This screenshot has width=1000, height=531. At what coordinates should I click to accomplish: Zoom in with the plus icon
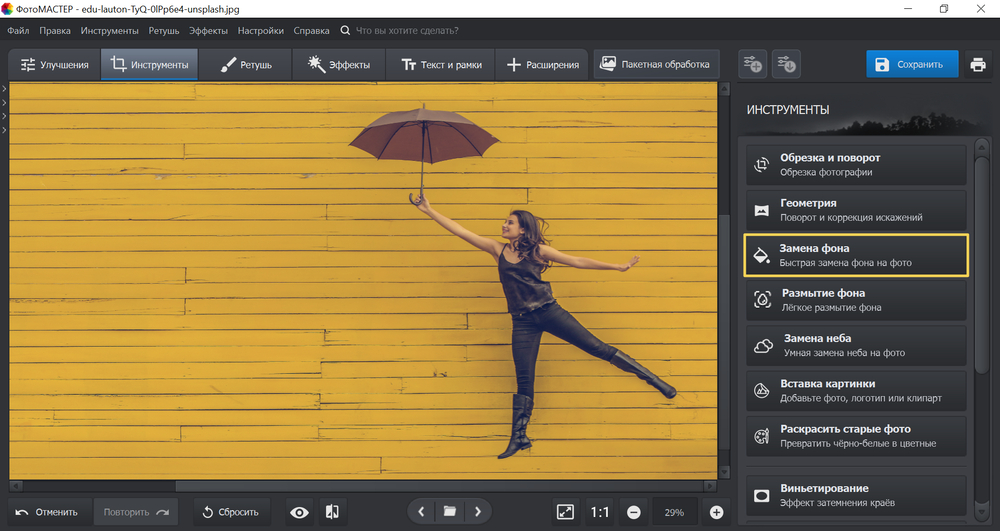click(x=716, y=512)
